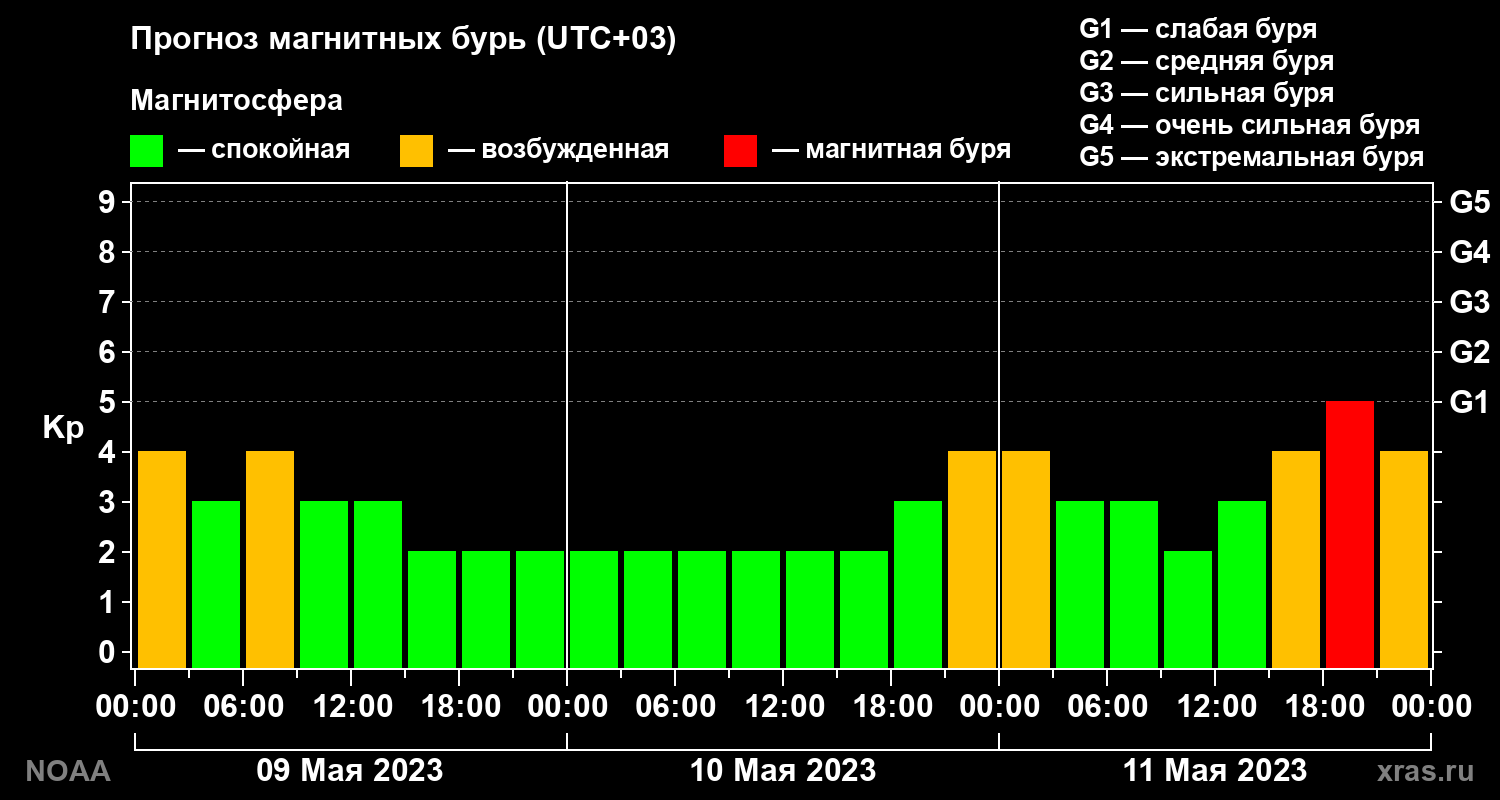The image size is (1500, 800).
Task: Click the '— магнитная буря' legend label
Action: [892, 150]
